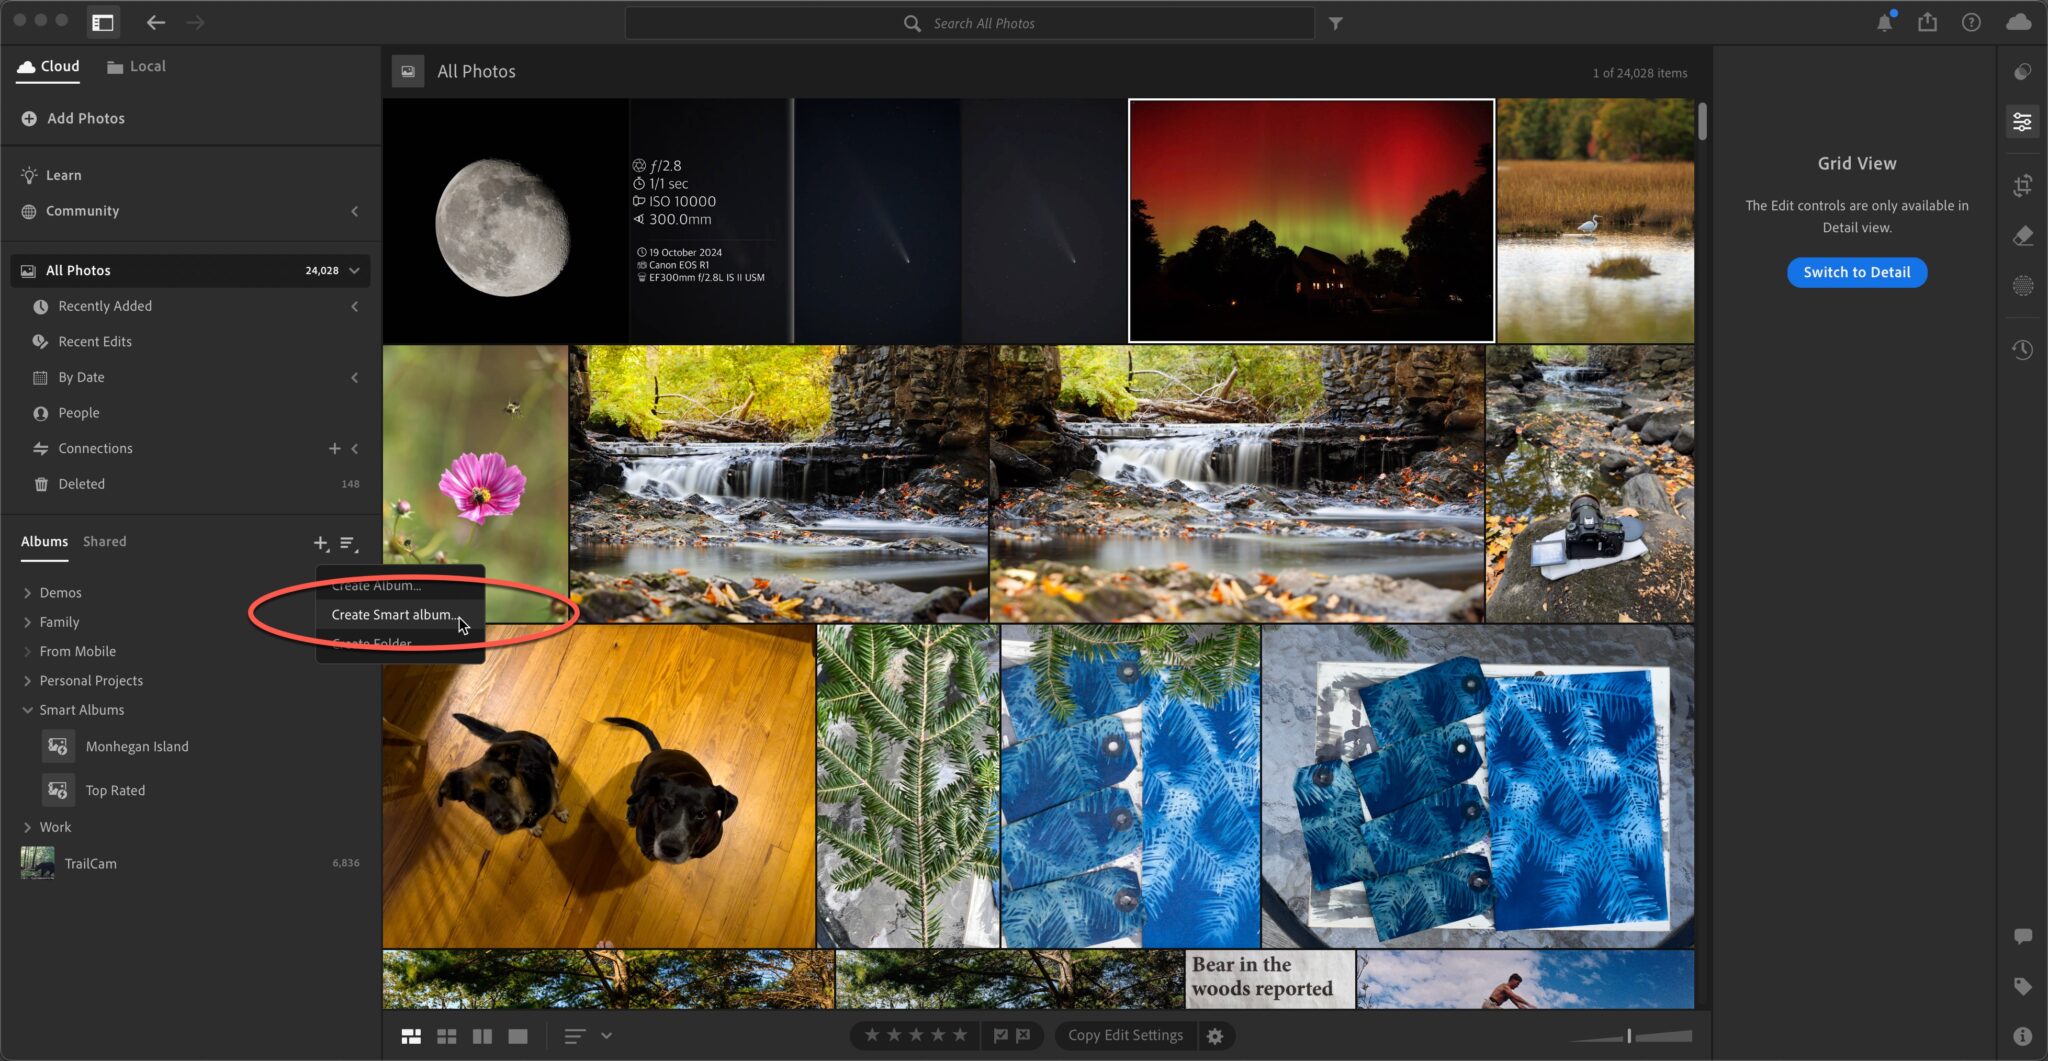Open the Keywords panel
The image size is (2048, 1061).
[x=2022, y=985]
